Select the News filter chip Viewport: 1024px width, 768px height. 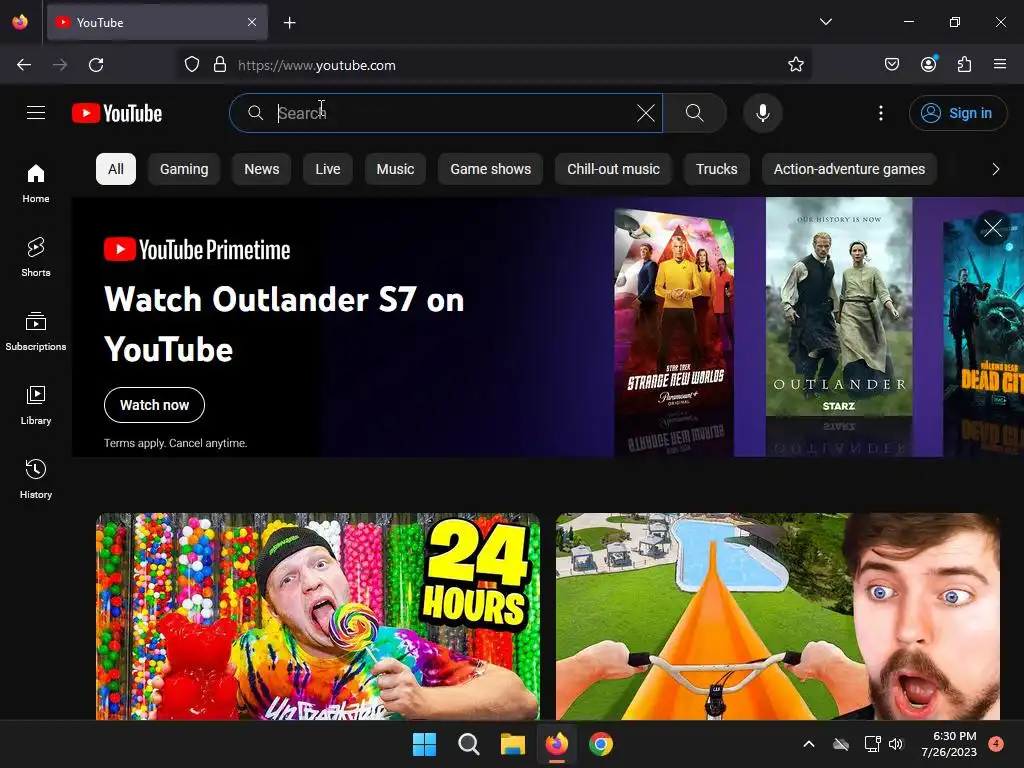click(x=262, y=169)
